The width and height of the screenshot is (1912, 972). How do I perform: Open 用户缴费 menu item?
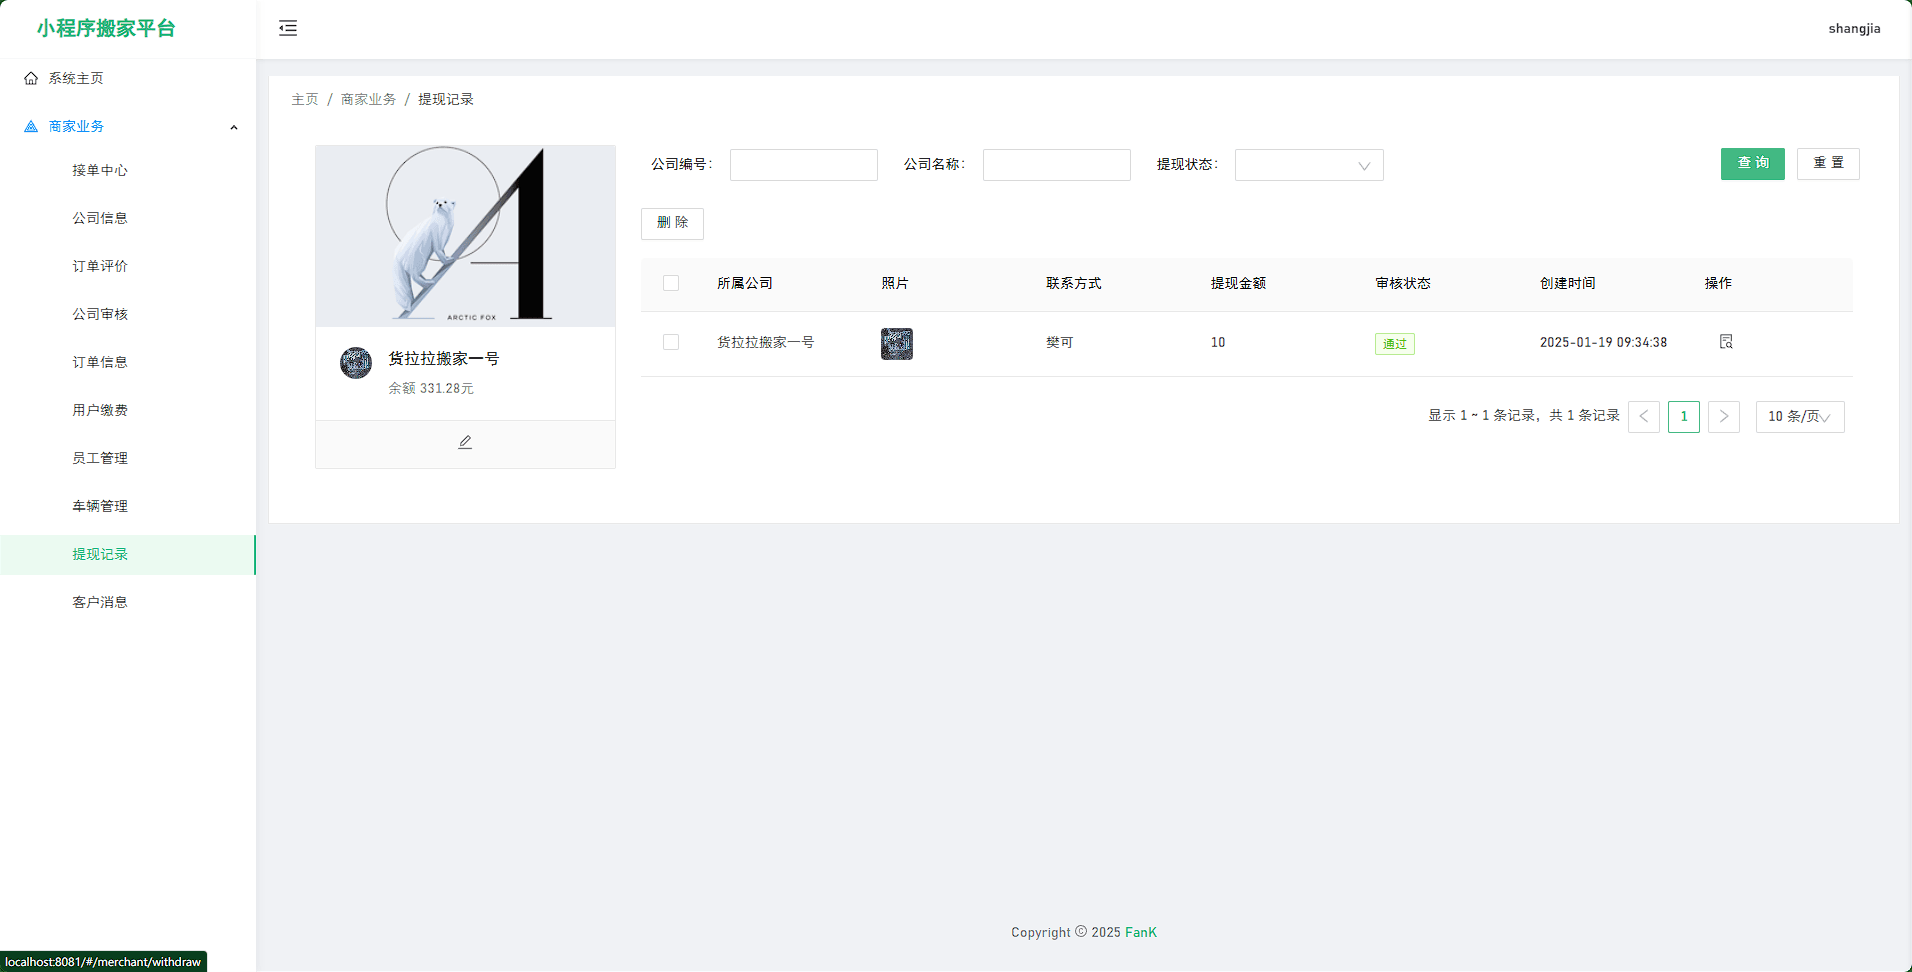click(x=128, y=410)
